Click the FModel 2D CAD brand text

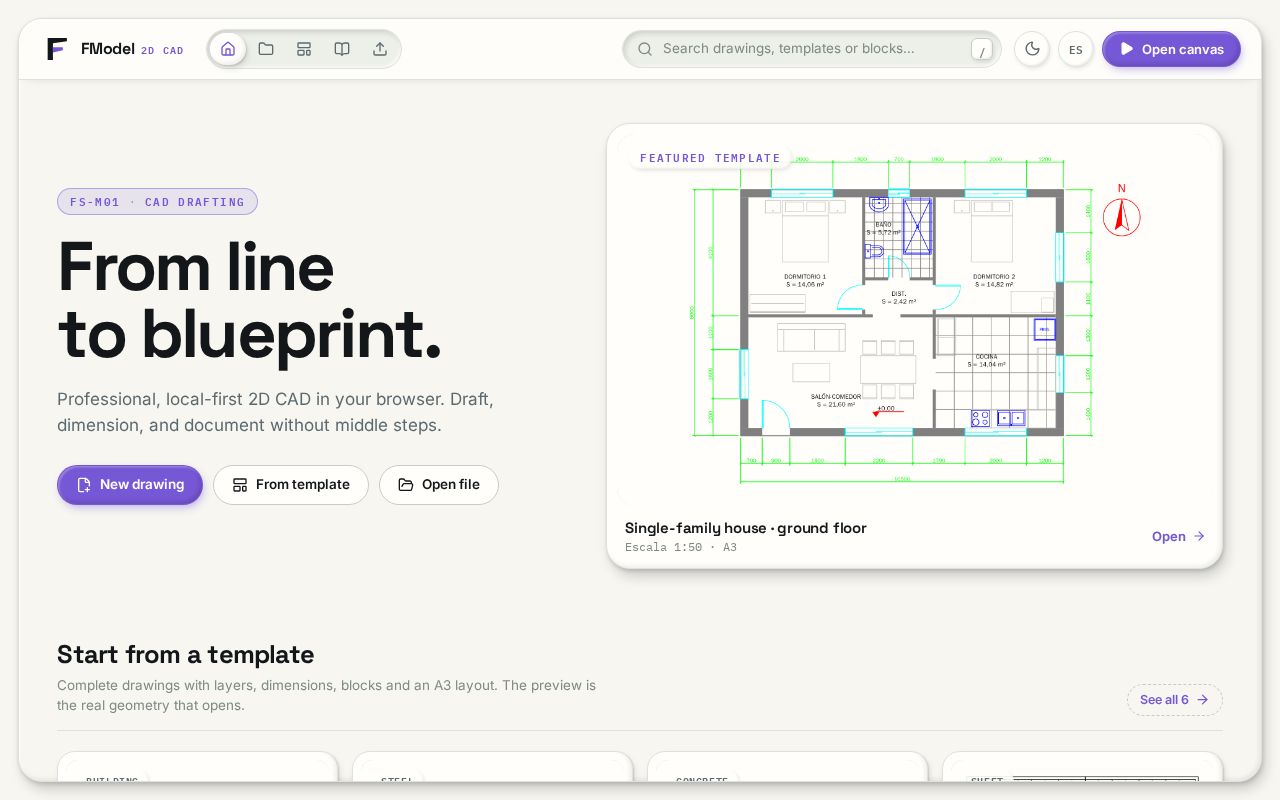[x=132, y=49]
